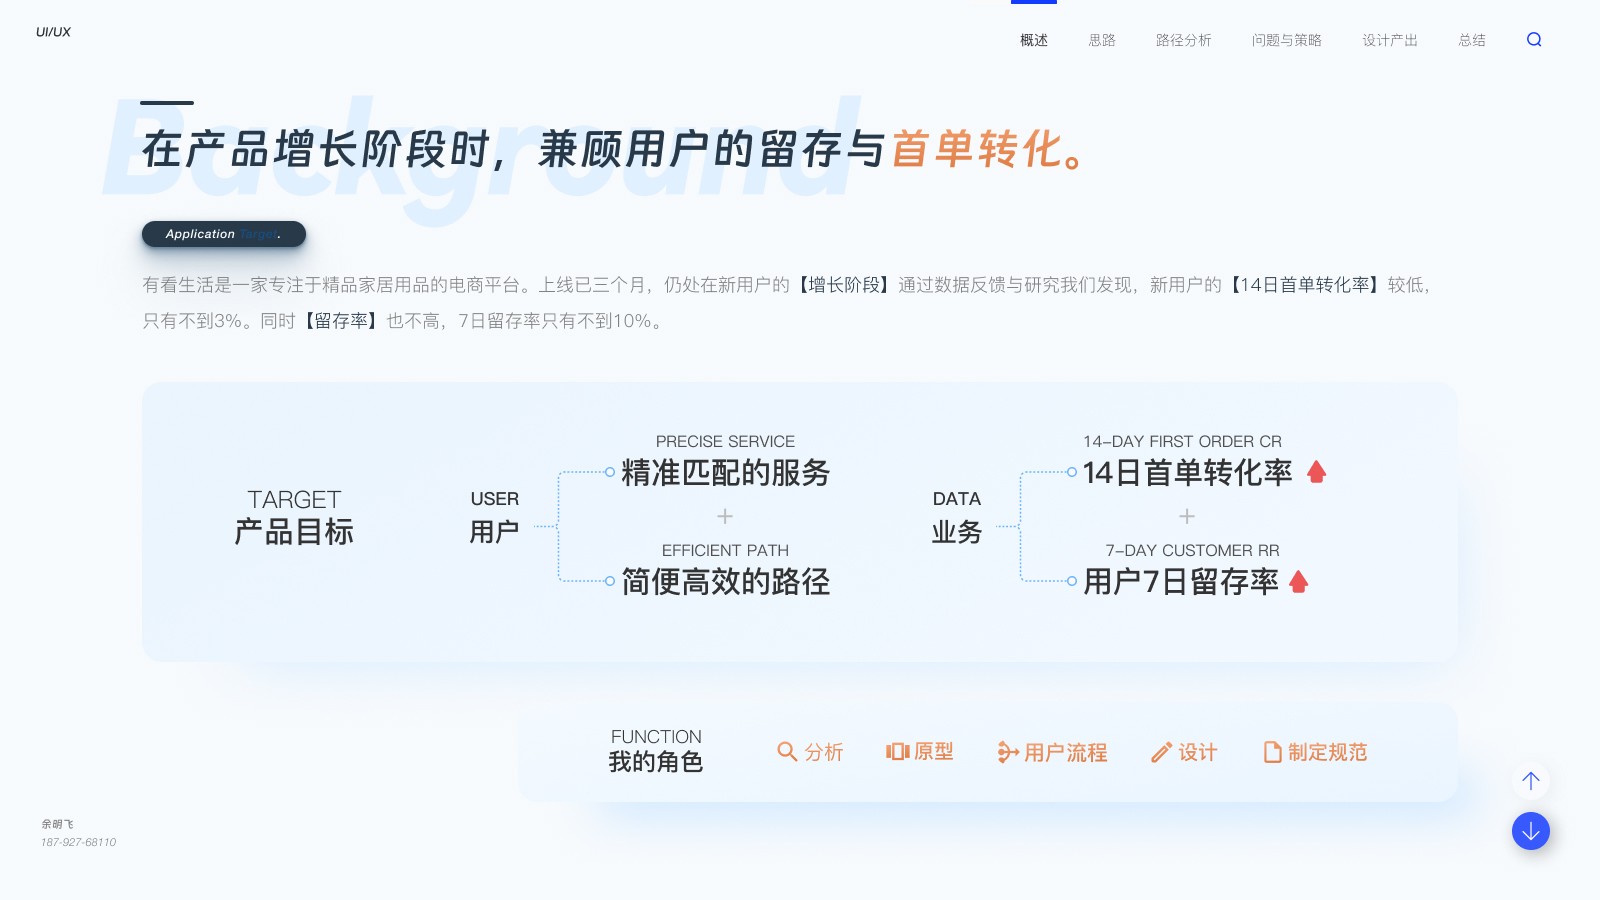Open the search magnifier icon
Screen dimensions: 1600x900
coord(1534,40)
